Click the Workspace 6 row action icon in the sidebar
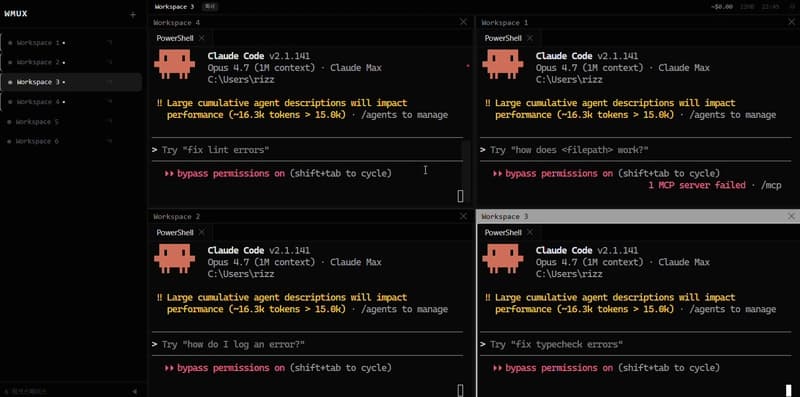This screenshot has width=800, height=397. tap(109, 141)
